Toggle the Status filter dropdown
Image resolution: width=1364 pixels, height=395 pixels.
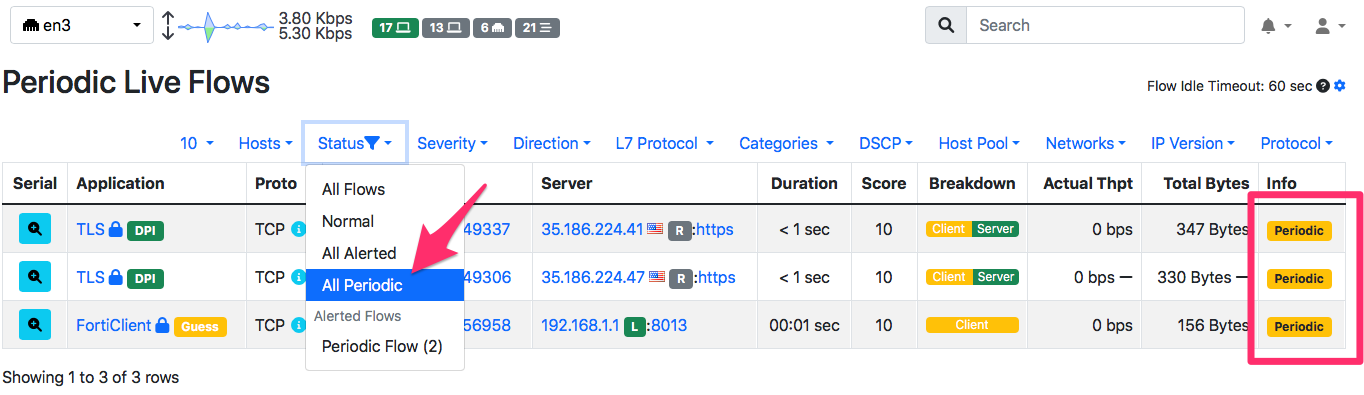[x=355, y=143]
